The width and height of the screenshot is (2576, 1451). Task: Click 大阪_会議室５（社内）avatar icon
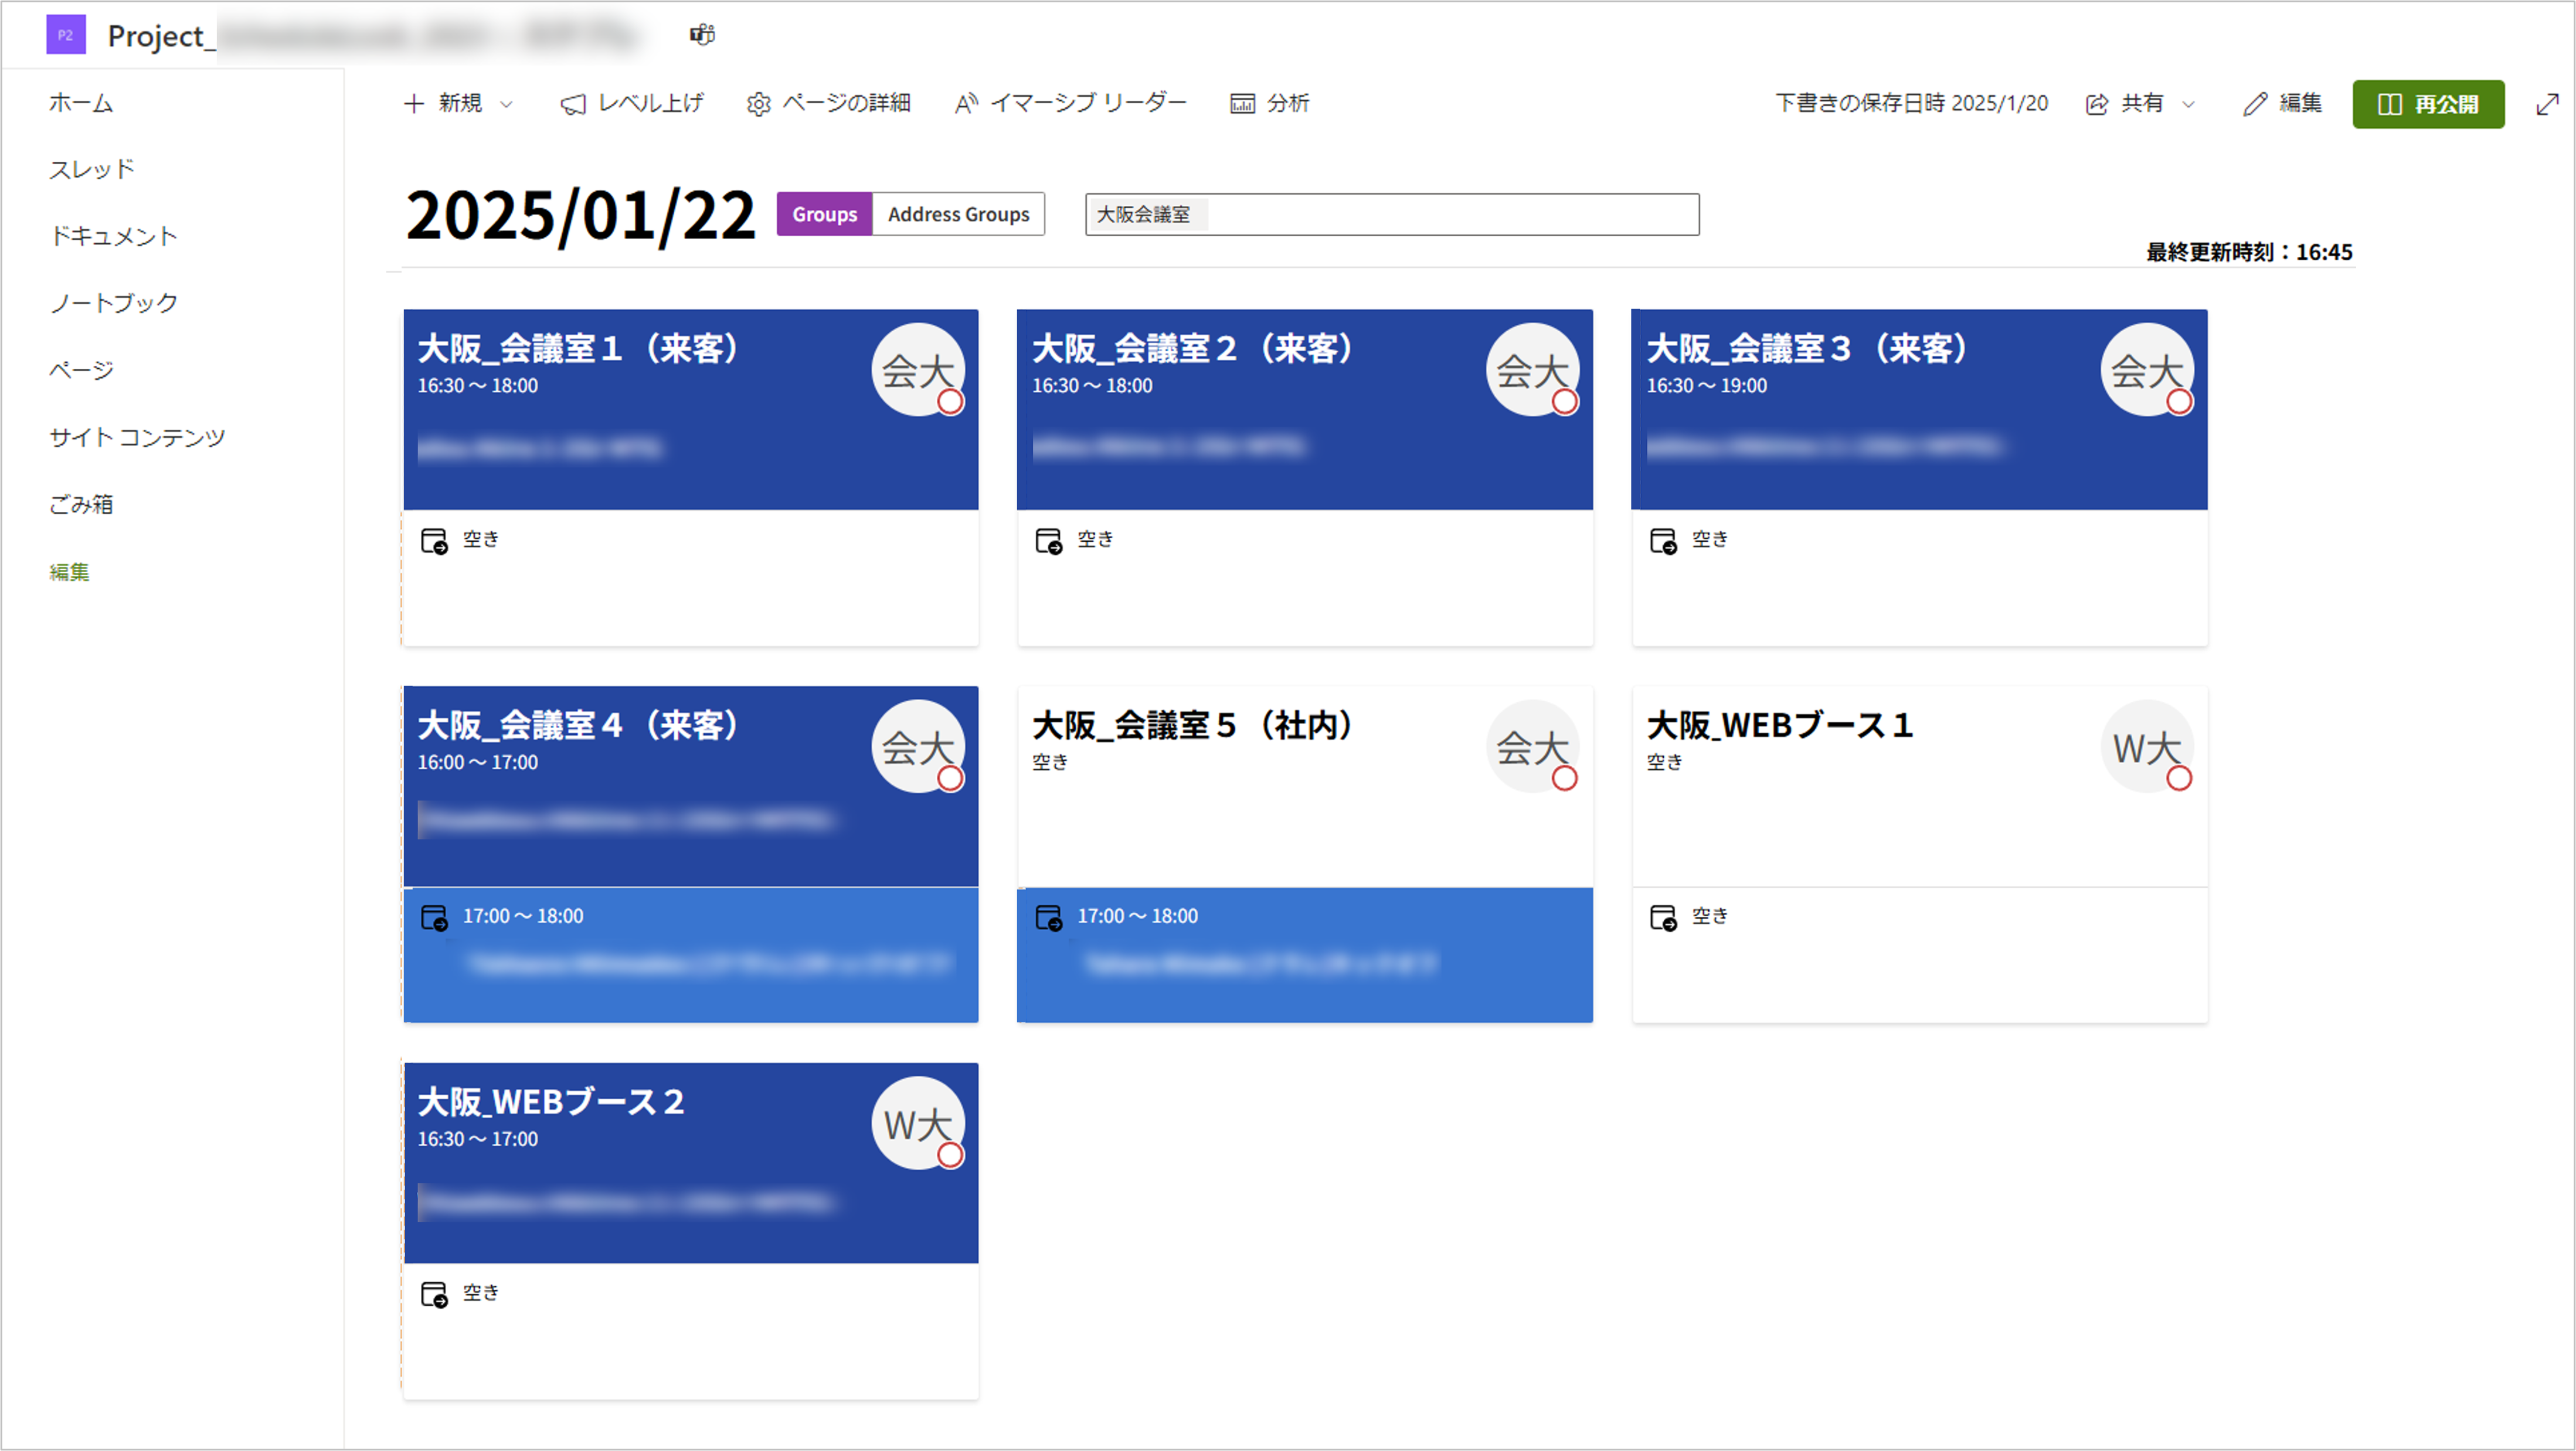tap(1532, 746)
